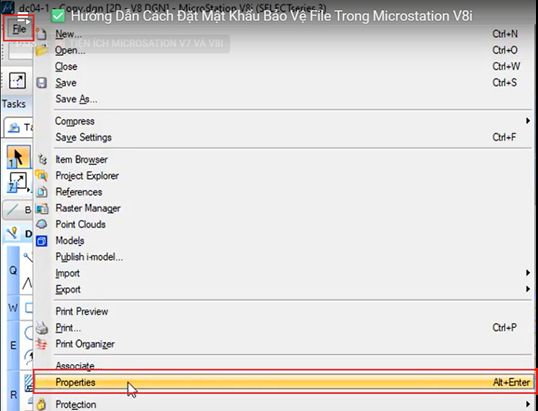The height and width of the screenshot is (411, 538).
Task: Click the References icon
Action: pyautogui.click(x=42, y=192)
